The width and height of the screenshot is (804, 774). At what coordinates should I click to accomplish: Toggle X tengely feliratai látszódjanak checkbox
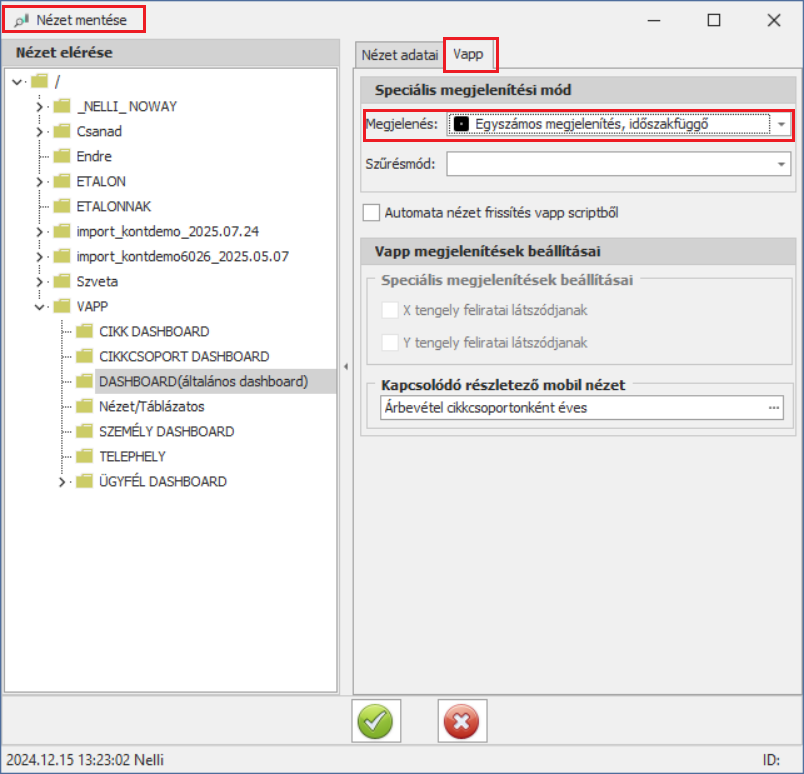click(x=390, y=310)
